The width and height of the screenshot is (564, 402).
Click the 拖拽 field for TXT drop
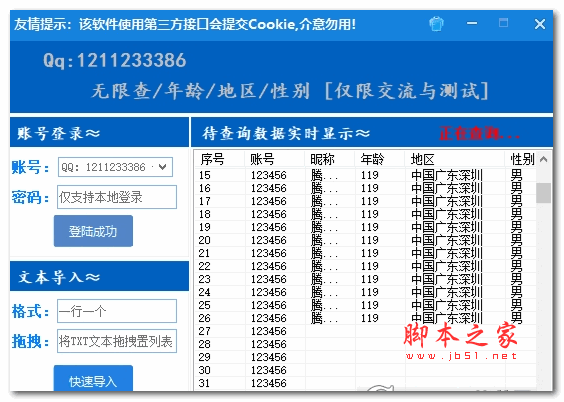(117, 341)
